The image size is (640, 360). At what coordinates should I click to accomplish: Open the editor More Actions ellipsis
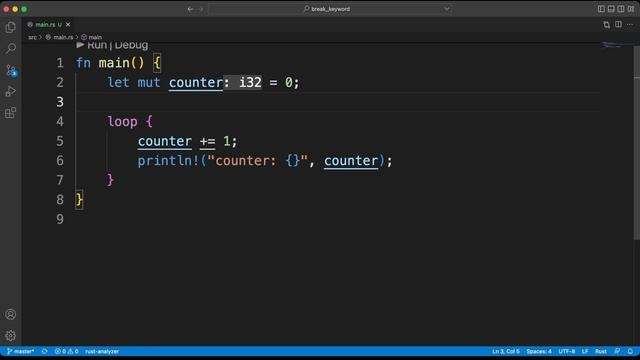point(630,24)
